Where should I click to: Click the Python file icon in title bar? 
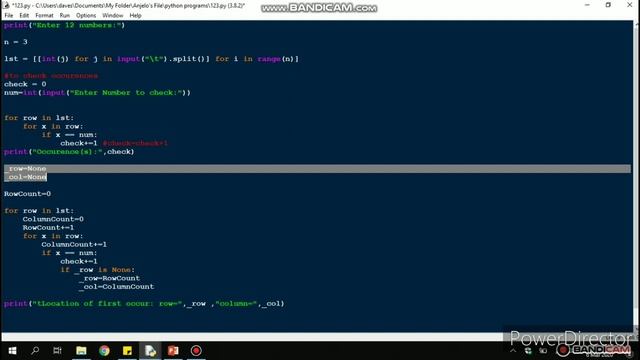tap(6, 5)
